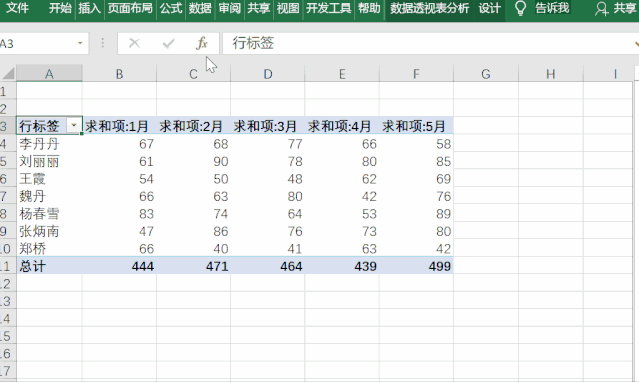639x382 pixels.
Task: Click the total 444 cell
Action: pos(119,266)
